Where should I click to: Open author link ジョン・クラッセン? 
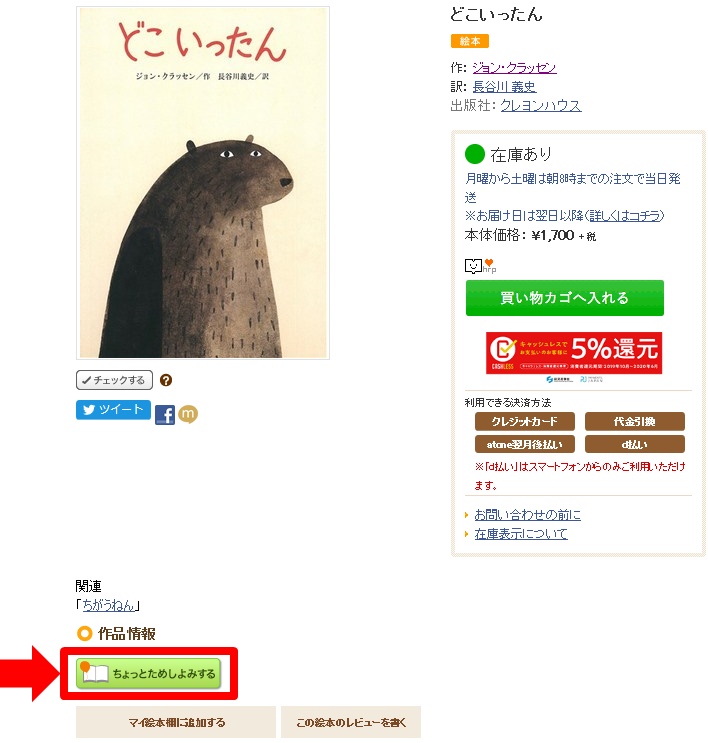pos(514,68)
